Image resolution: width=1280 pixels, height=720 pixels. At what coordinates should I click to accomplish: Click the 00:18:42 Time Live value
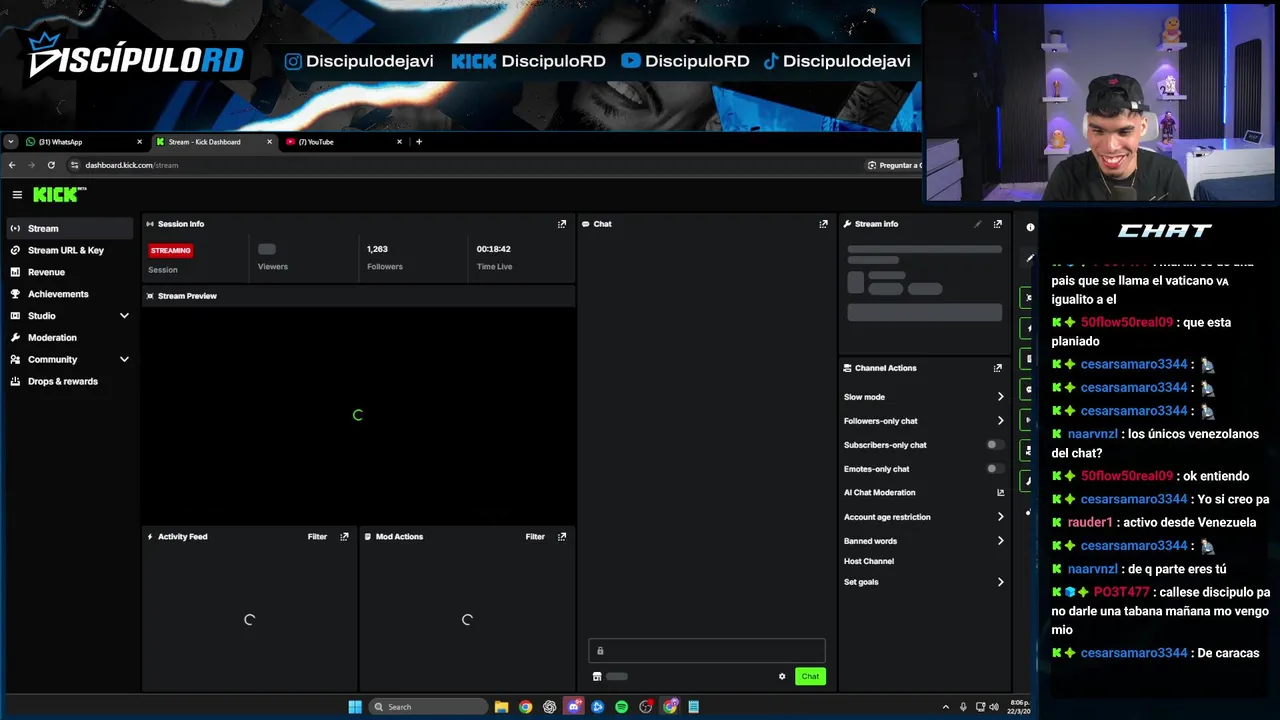[x=494, y=249]
